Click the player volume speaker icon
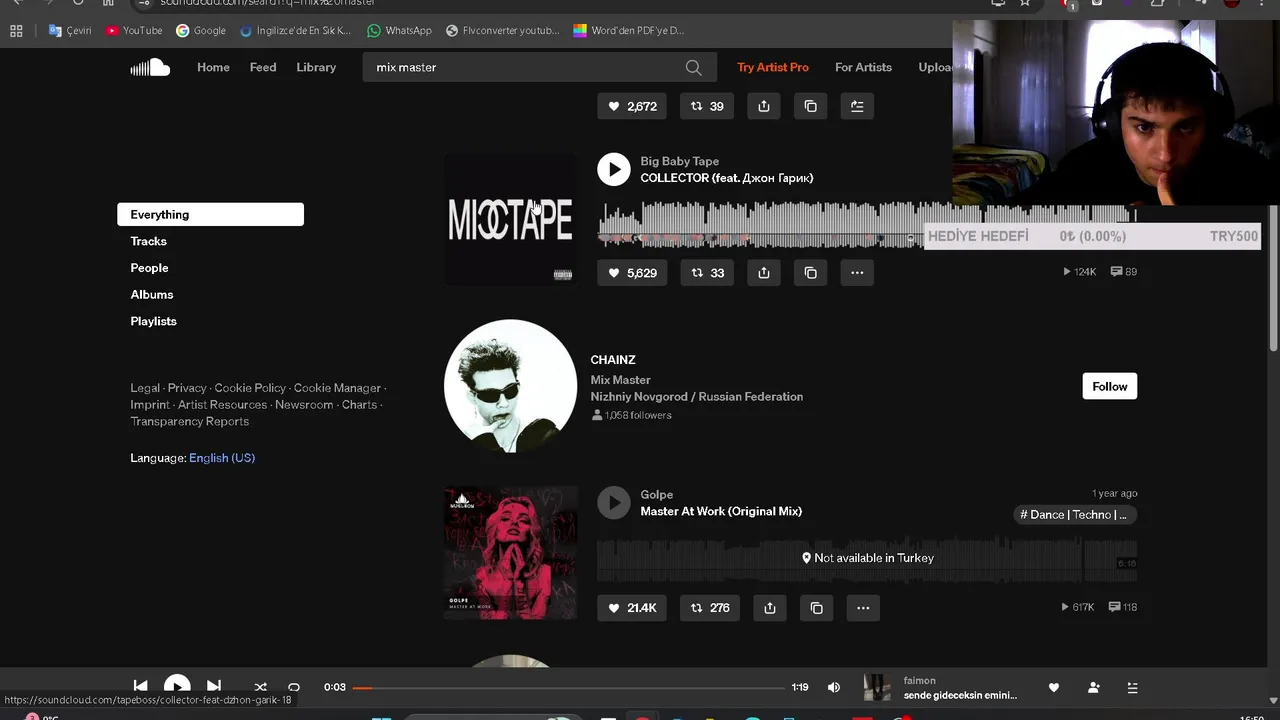 pyautogui.click(x=833, y=687)
